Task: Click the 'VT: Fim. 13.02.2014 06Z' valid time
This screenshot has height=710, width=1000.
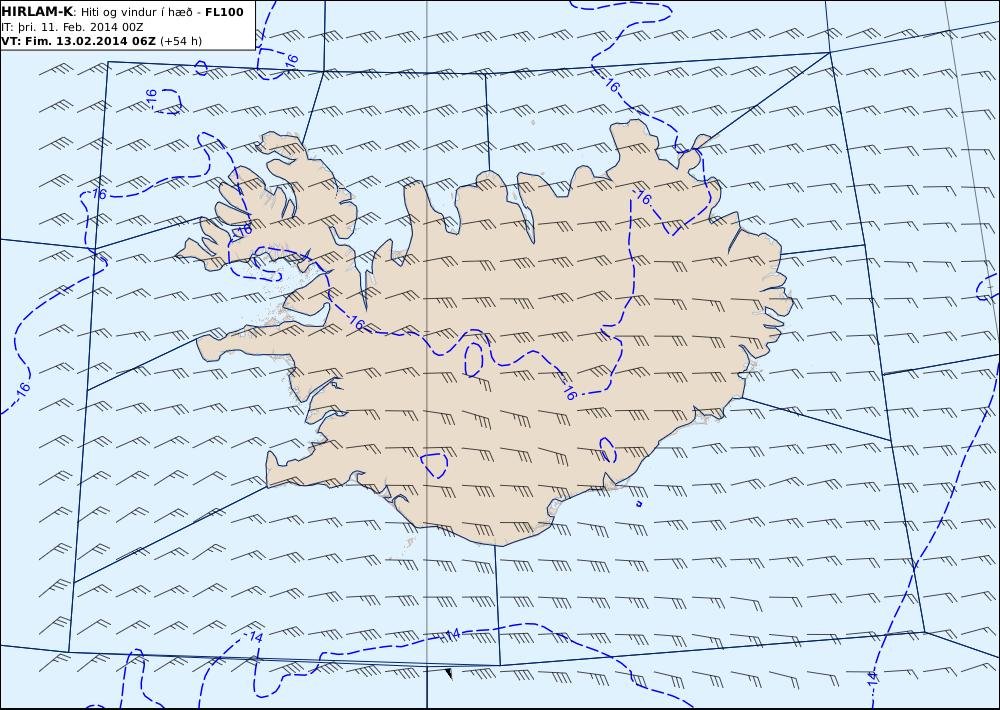Action: 78,41
